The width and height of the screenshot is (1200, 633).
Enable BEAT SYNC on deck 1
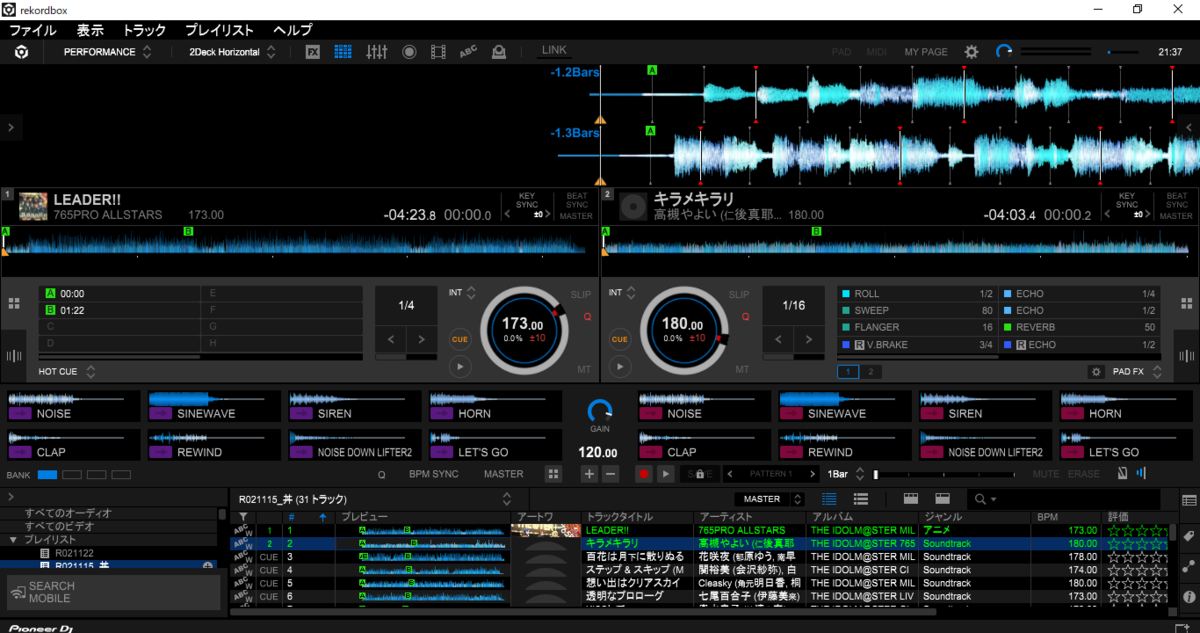pos(578,200)
